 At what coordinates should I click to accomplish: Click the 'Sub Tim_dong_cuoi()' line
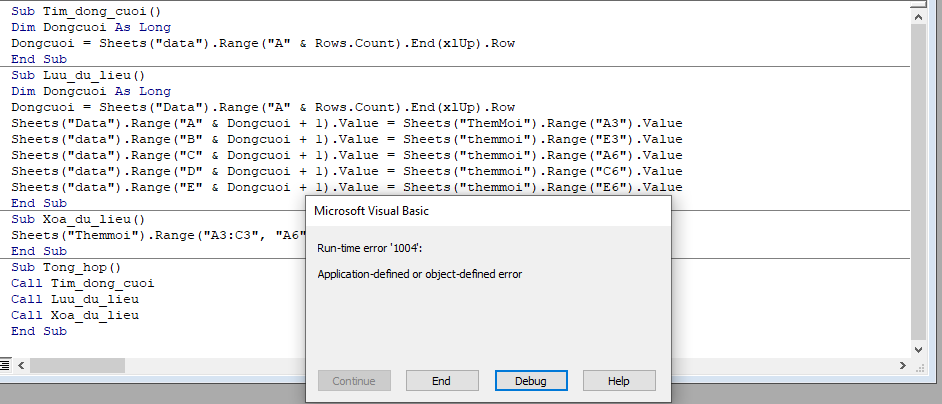click(86, 11)
